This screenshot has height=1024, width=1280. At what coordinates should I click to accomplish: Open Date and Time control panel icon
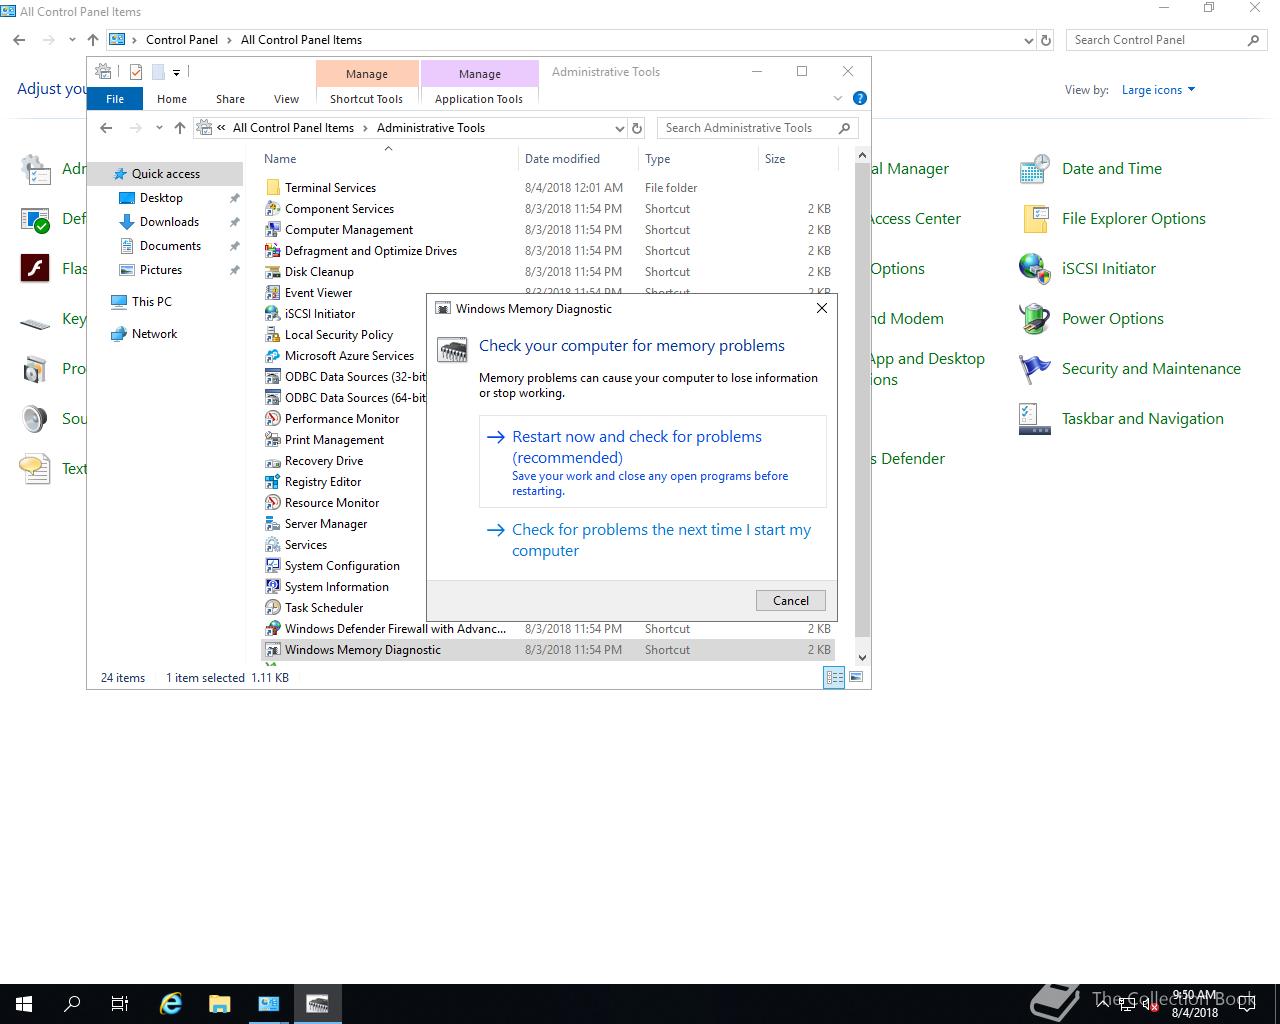[1034, 169]
